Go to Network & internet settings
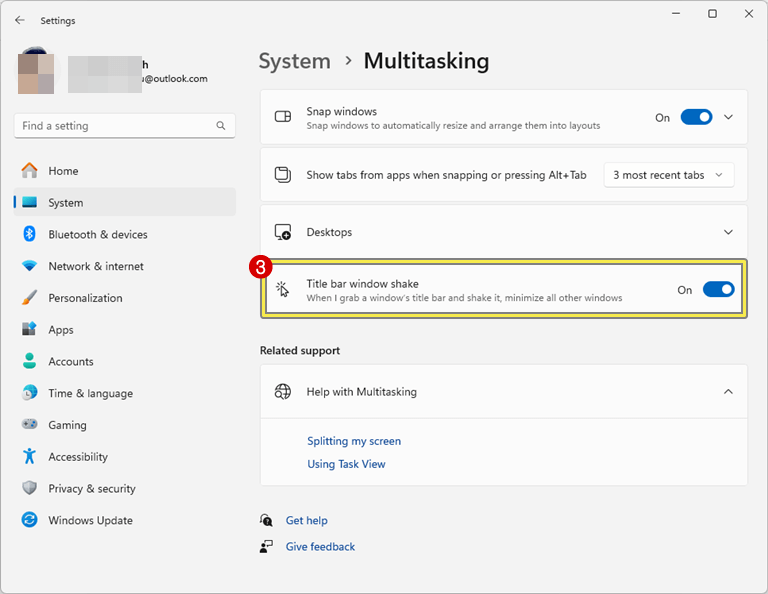 tap(124, 266)
